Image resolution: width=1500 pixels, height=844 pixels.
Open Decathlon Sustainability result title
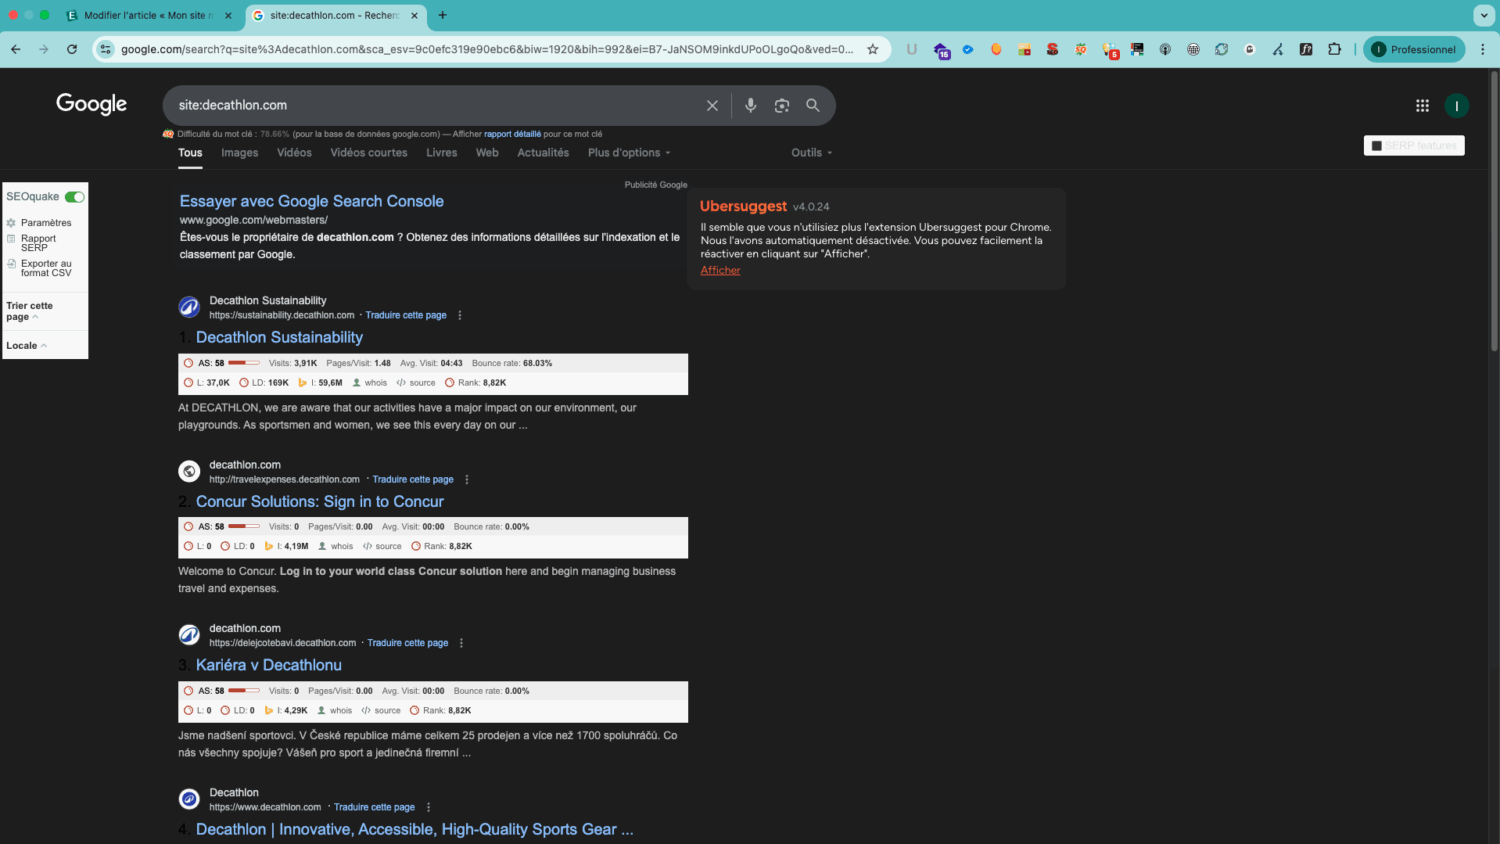click(279, 338)
